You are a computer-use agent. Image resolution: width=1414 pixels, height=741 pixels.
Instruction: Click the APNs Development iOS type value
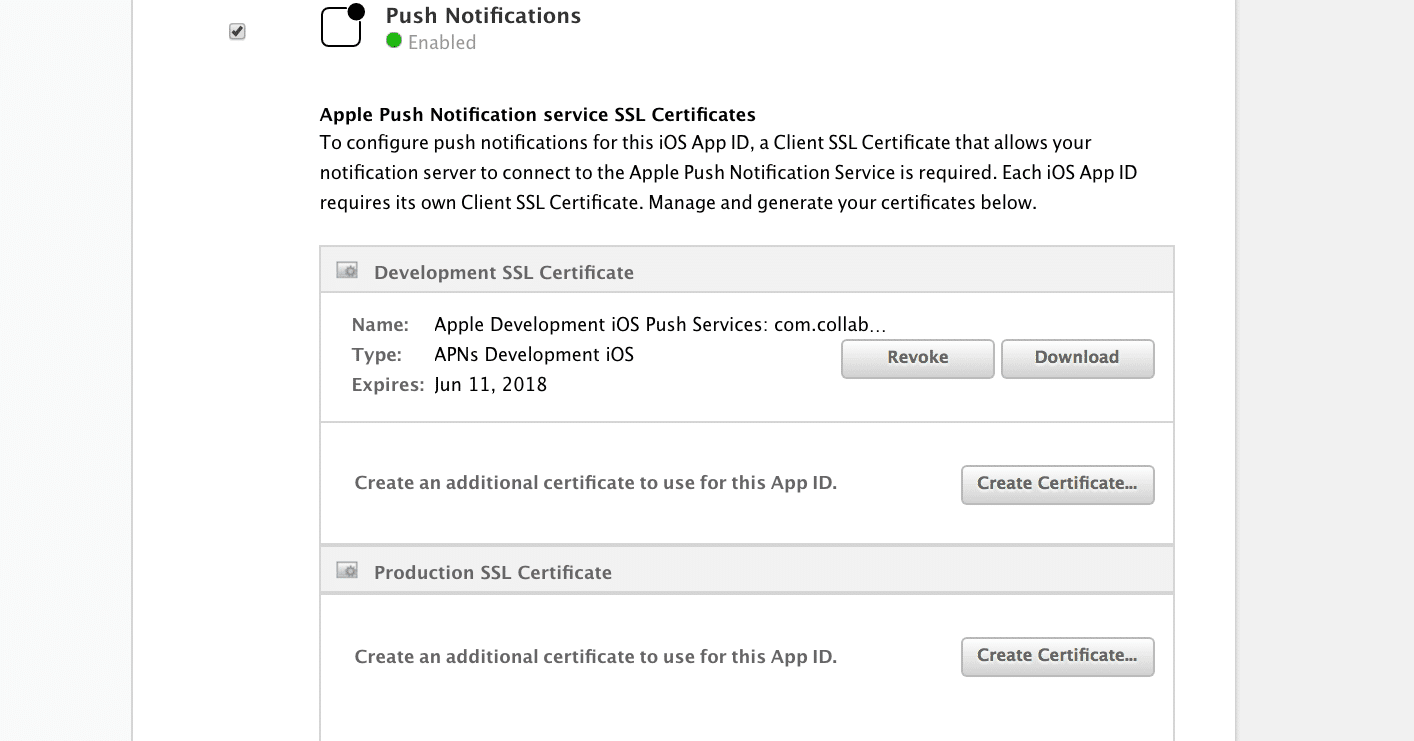point(534,355)
